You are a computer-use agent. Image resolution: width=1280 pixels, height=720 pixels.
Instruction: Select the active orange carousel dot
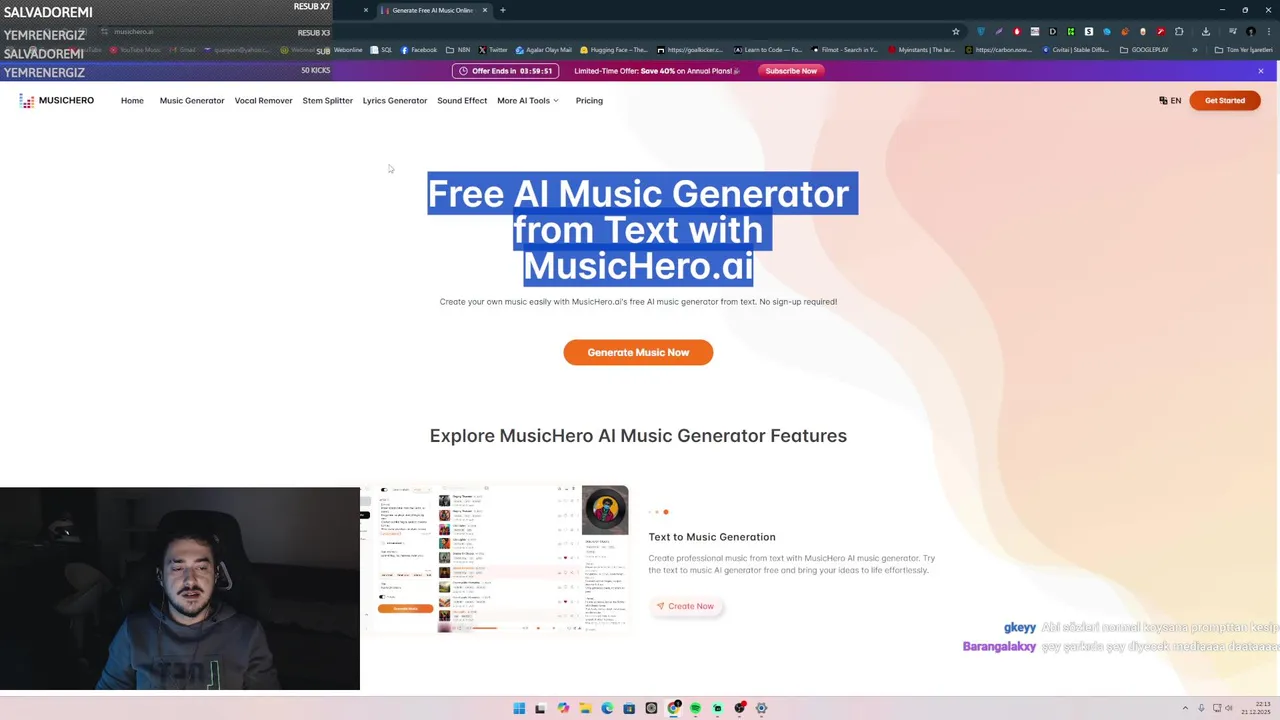pos(666,512)
